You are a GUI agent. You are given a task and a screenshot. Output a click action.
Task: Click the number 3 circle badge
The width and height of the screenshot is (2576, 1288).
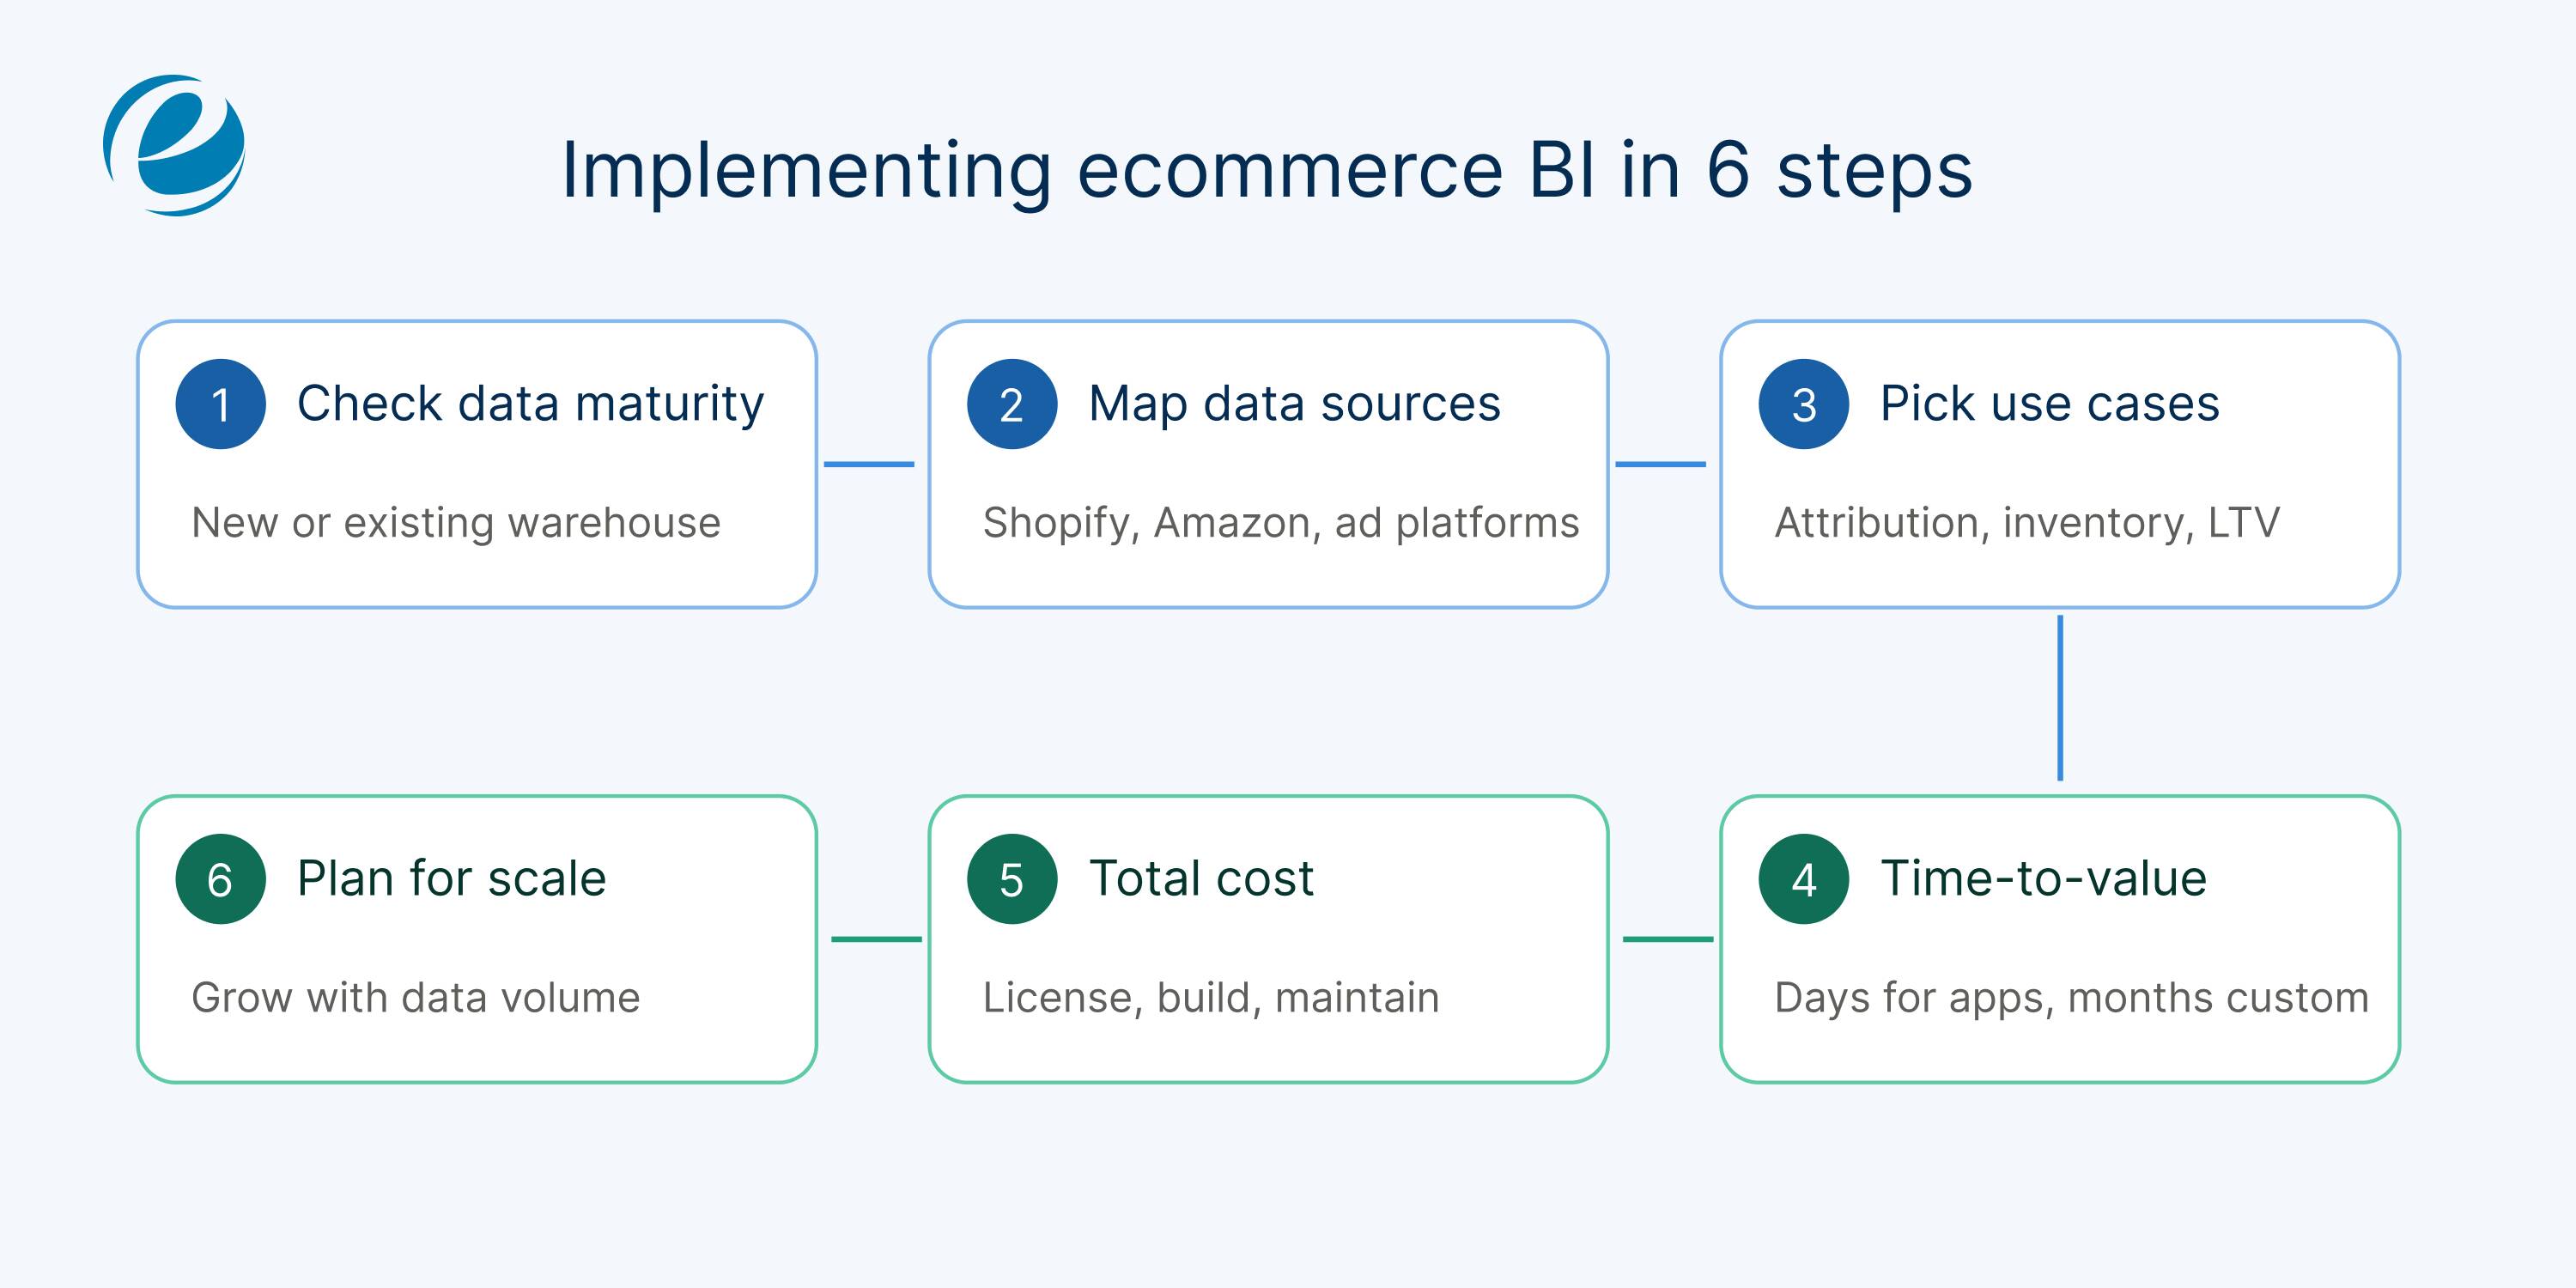pyautogui.click(x=1804, y=404)
